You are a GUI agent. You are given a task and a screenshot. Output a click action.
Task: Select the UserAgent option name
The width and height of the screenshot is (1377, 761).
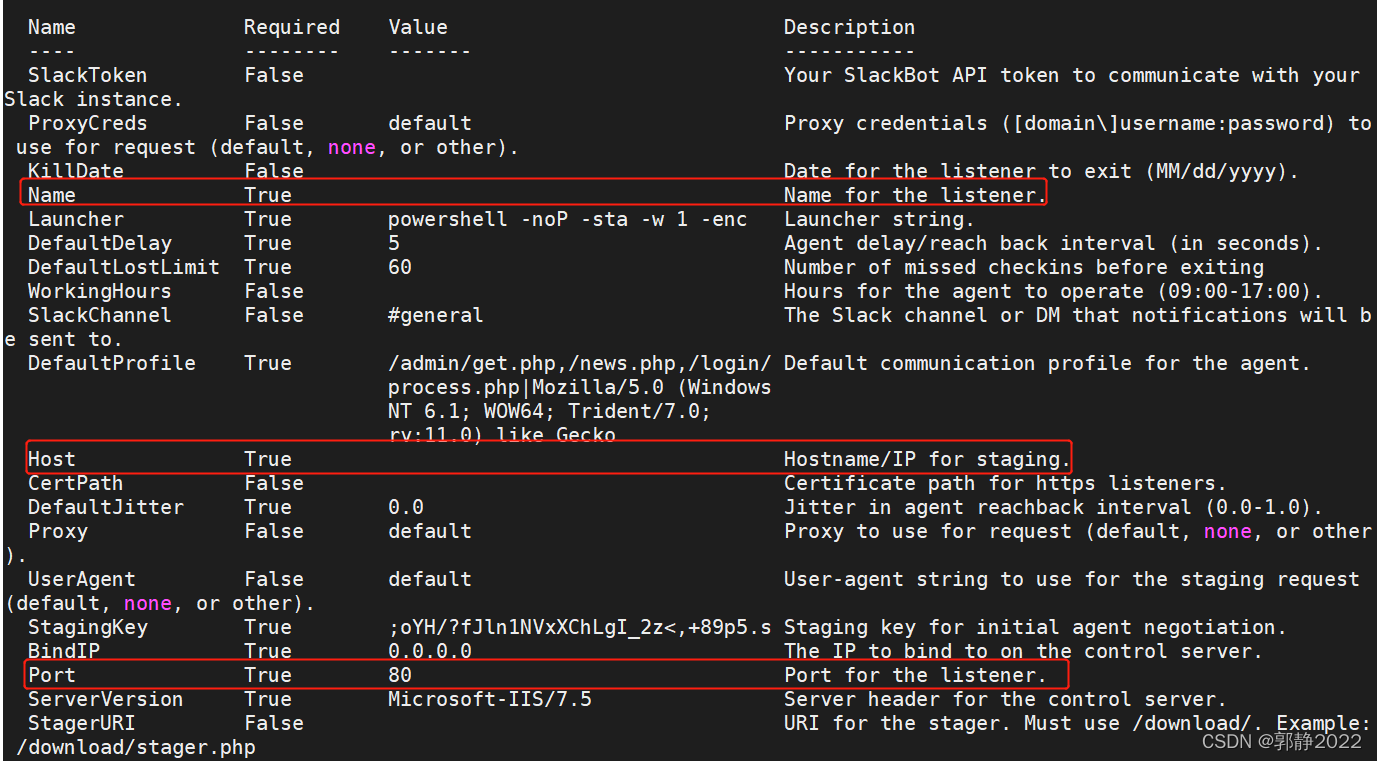[81, 579]
